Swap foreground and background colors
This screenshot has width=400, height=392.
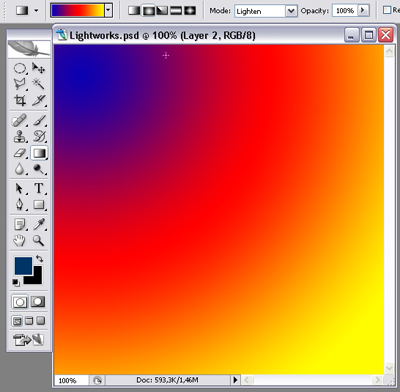click(40, 258)
